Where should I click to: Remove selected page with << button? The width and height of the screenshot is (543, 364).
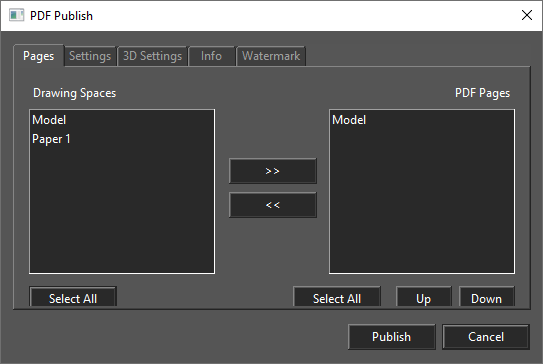pyautogui.click(x=273, y=205)
